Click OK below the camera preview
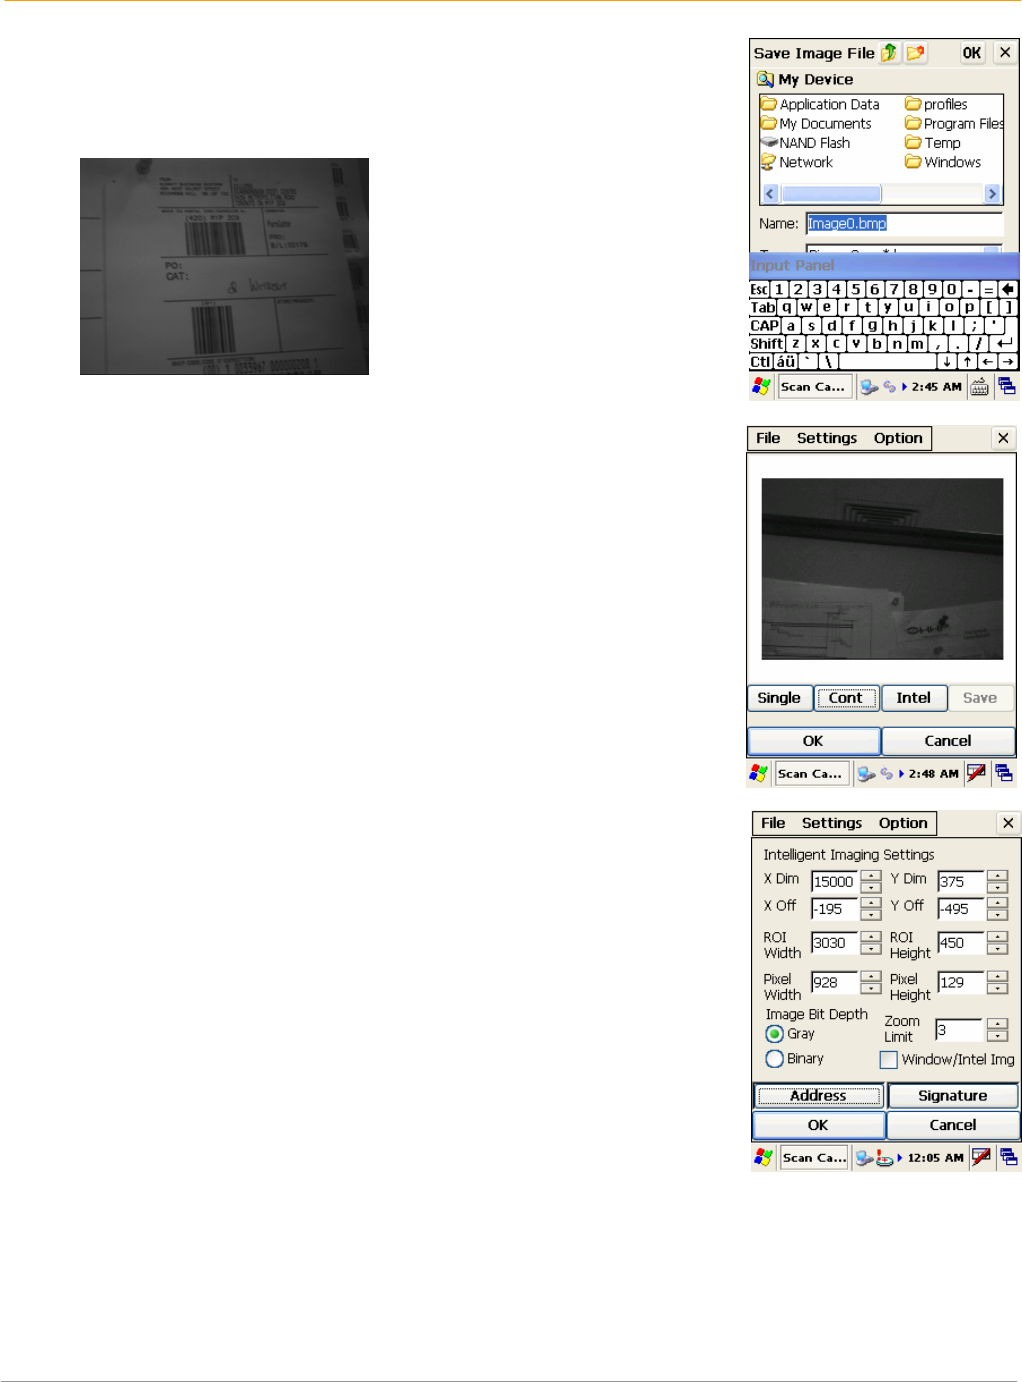Screen dimensions: 1022x1382 click(813, 741)
